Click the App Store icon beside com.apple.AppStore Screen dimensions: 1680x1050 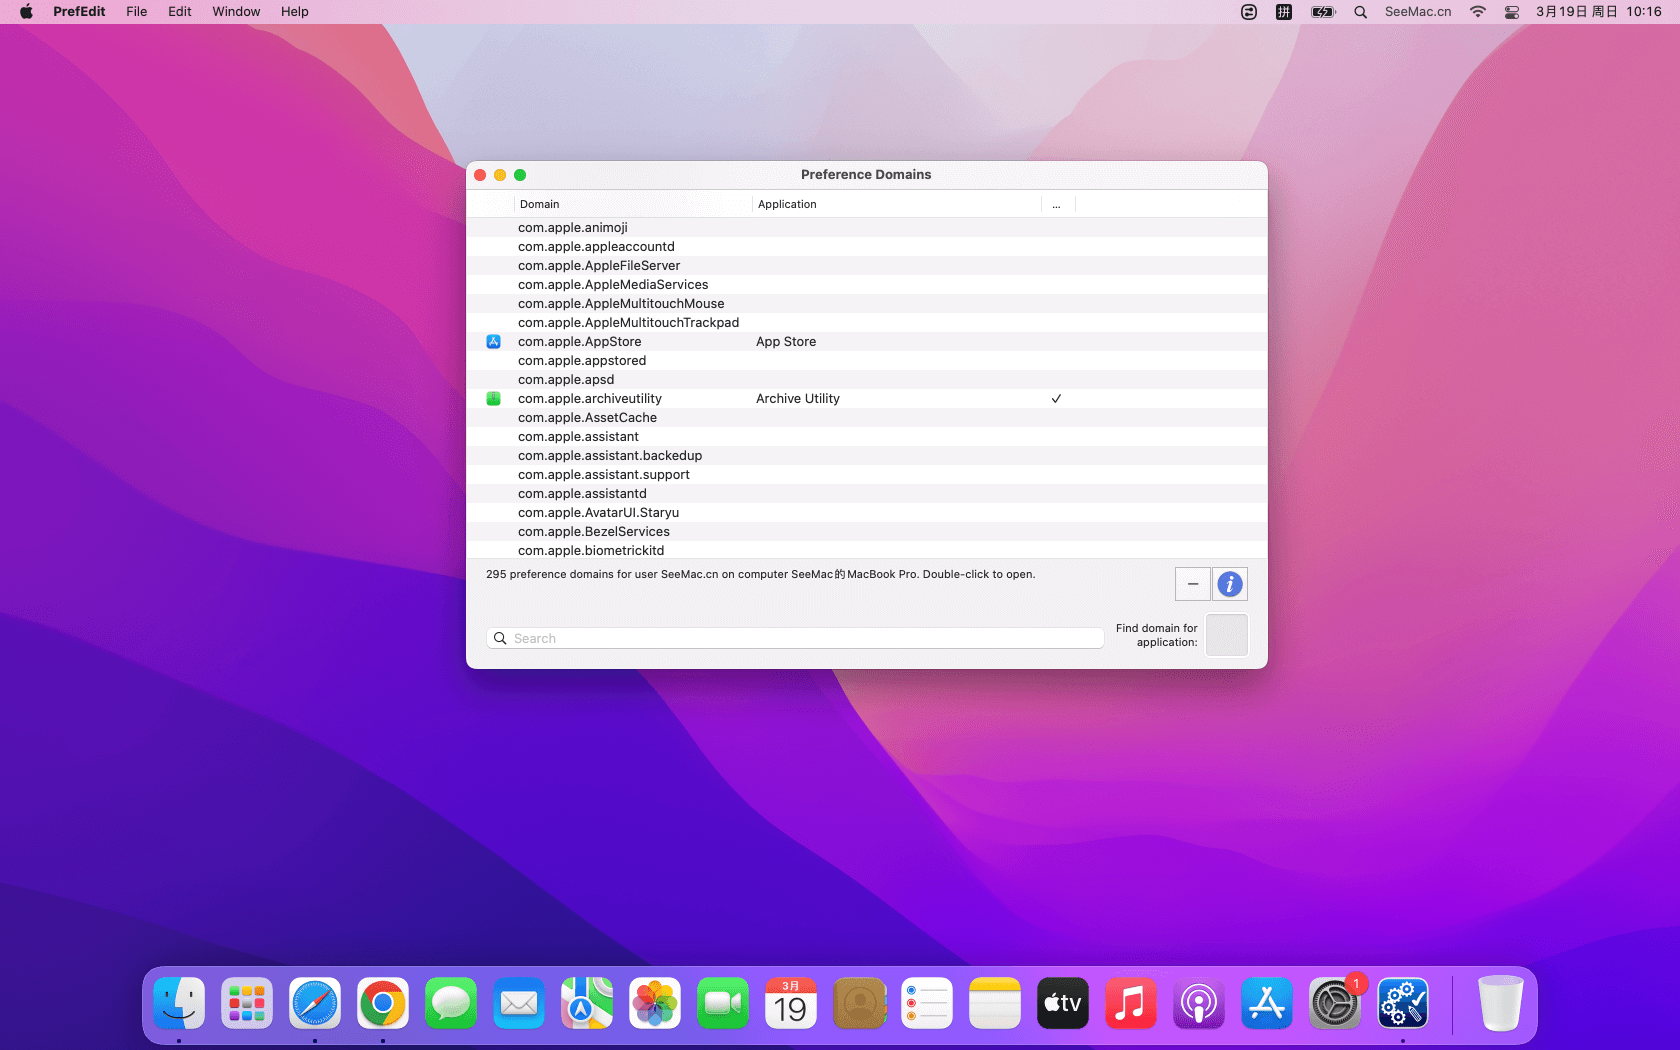click(x=493, y=342)
